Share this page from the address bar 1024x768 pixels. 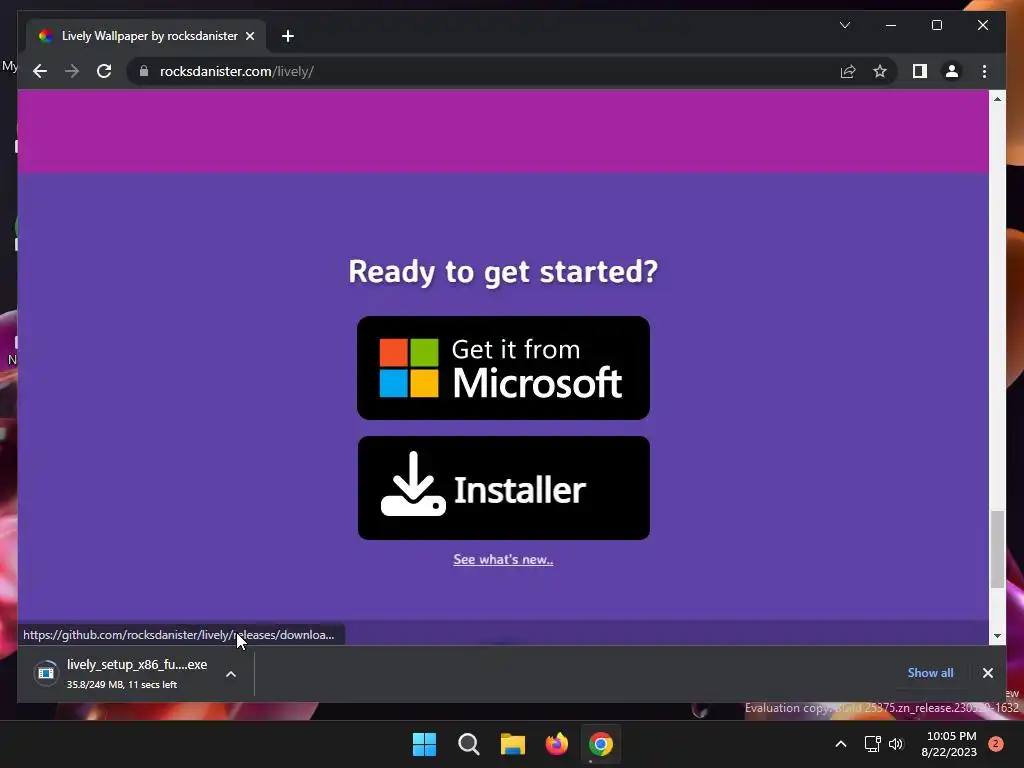pos(848,71)
